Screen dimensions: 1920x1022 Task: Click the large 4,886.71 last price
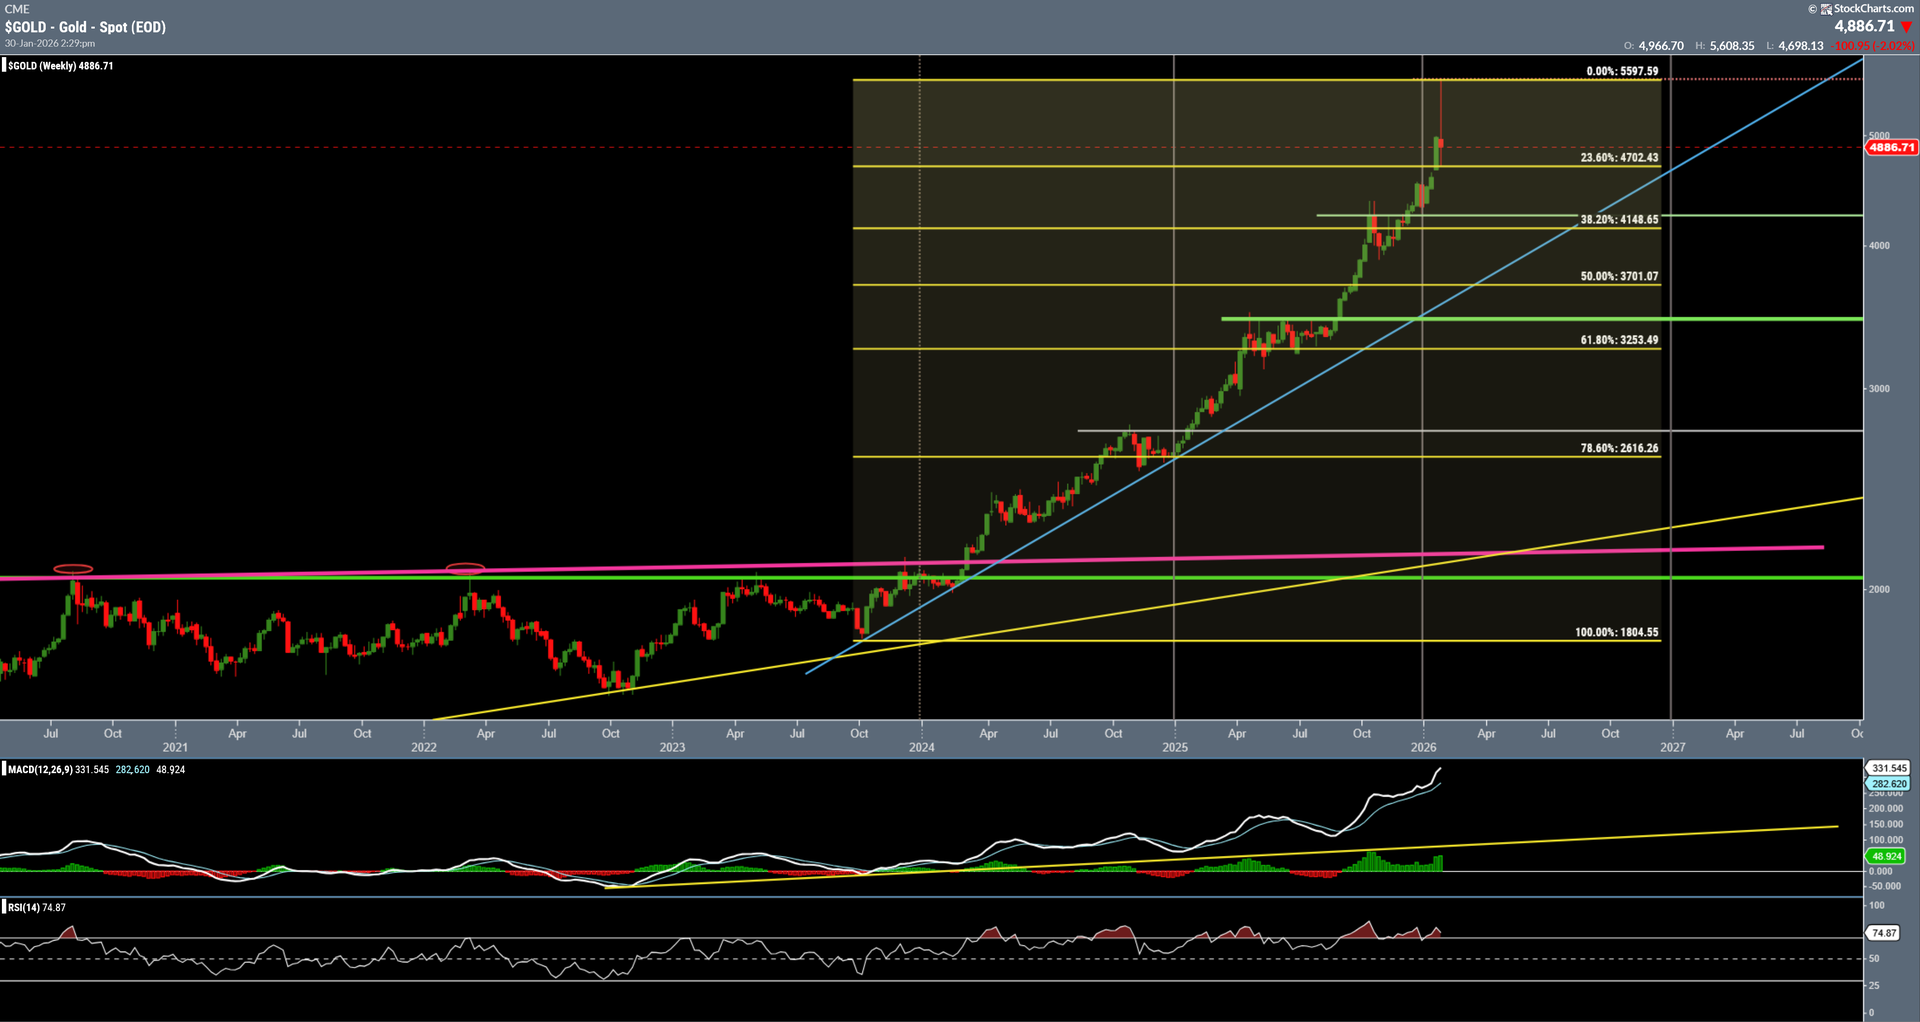1864,27
